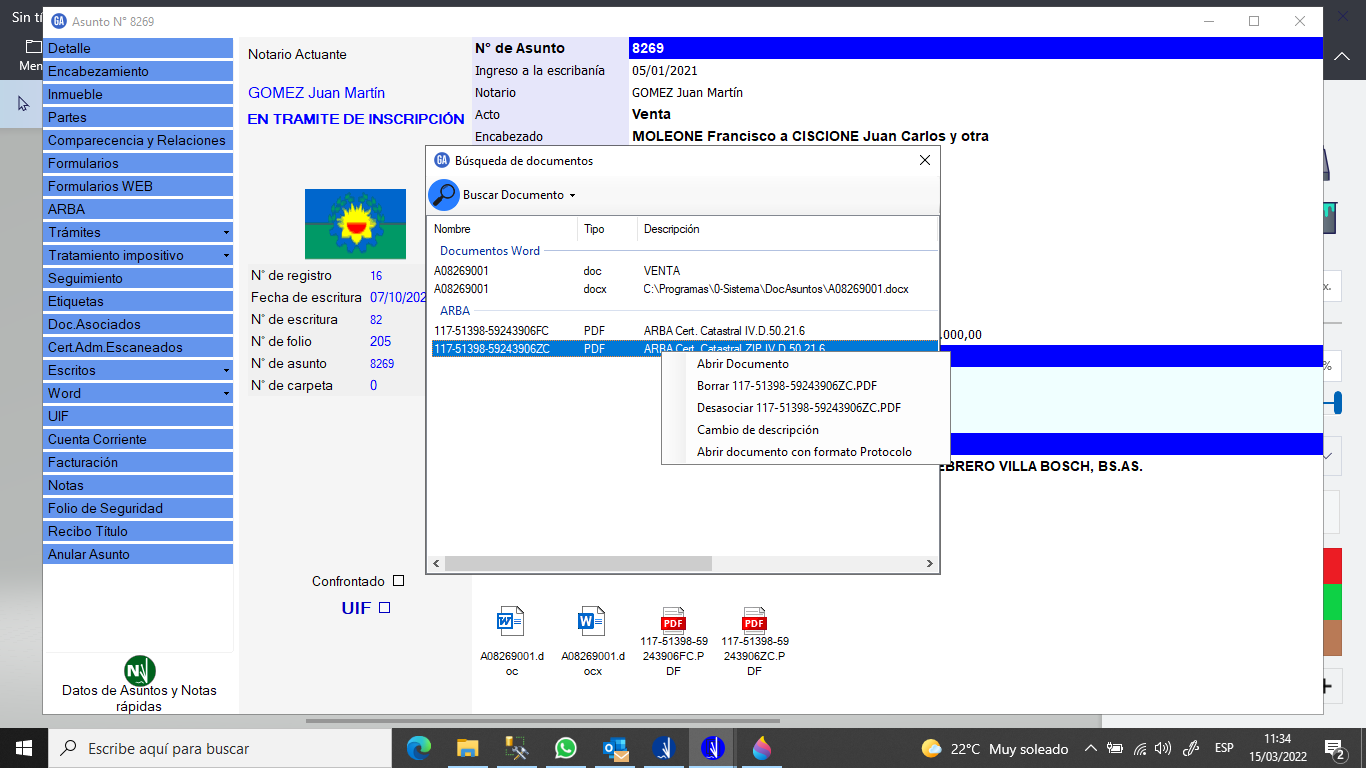
Task: Launch Microsoft Edge from the taskbar
Action: tap(419, 748)
